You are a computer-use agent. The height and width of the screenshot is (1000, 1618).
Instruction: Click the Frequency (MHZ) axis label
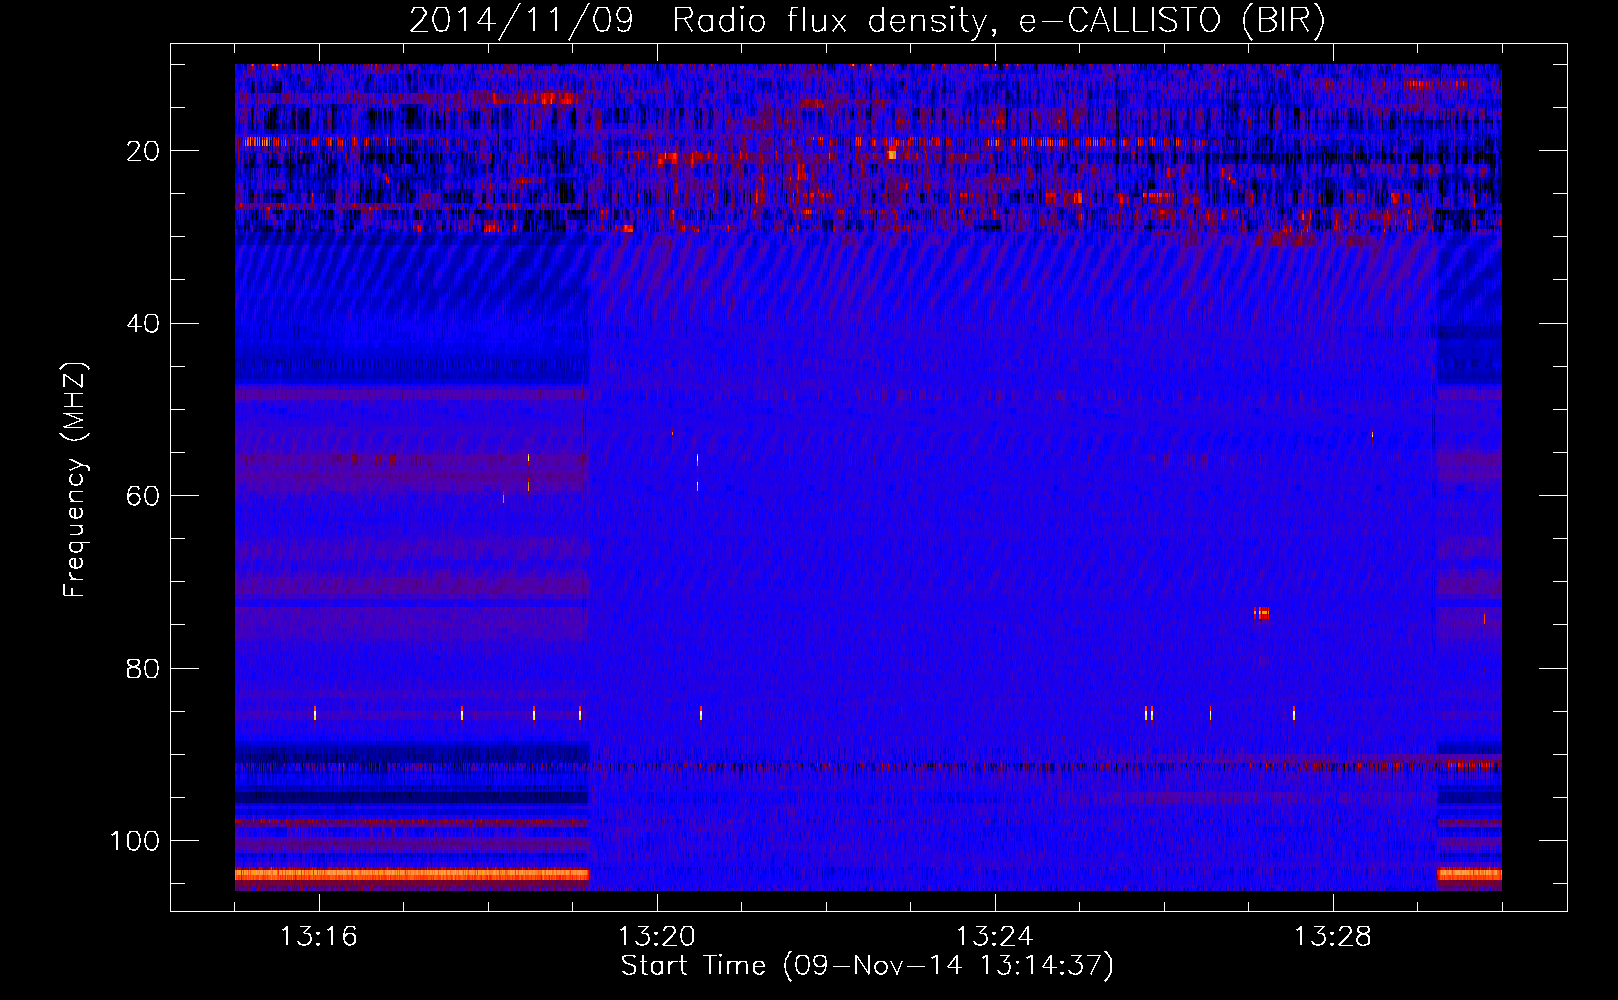point(75,480)
